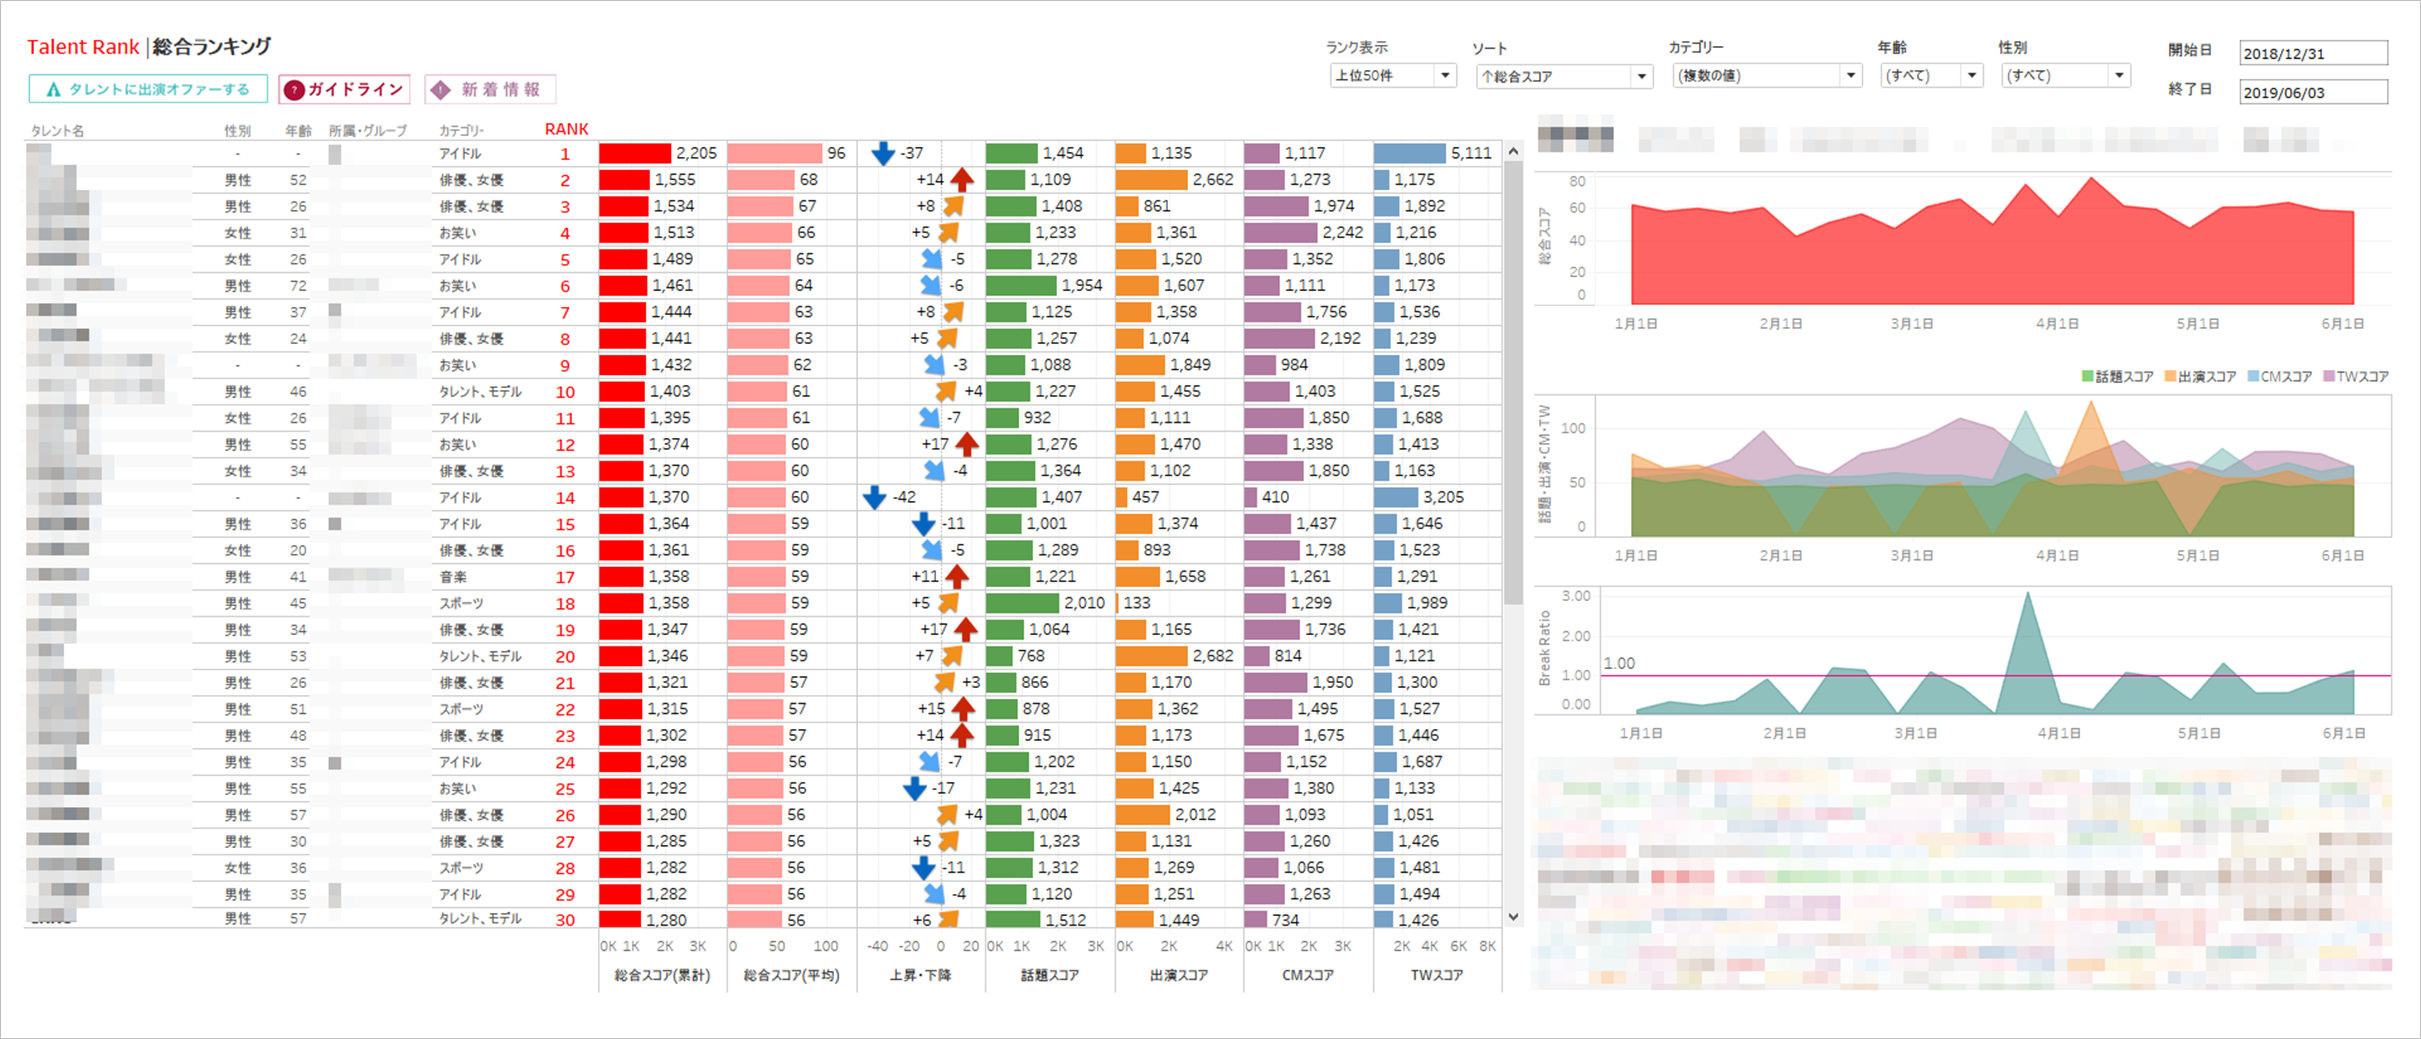Screen dimensions: 2421x1039
Task: Click the blue down arrow in rank 1 row
Action: click(x=882, y=153)
